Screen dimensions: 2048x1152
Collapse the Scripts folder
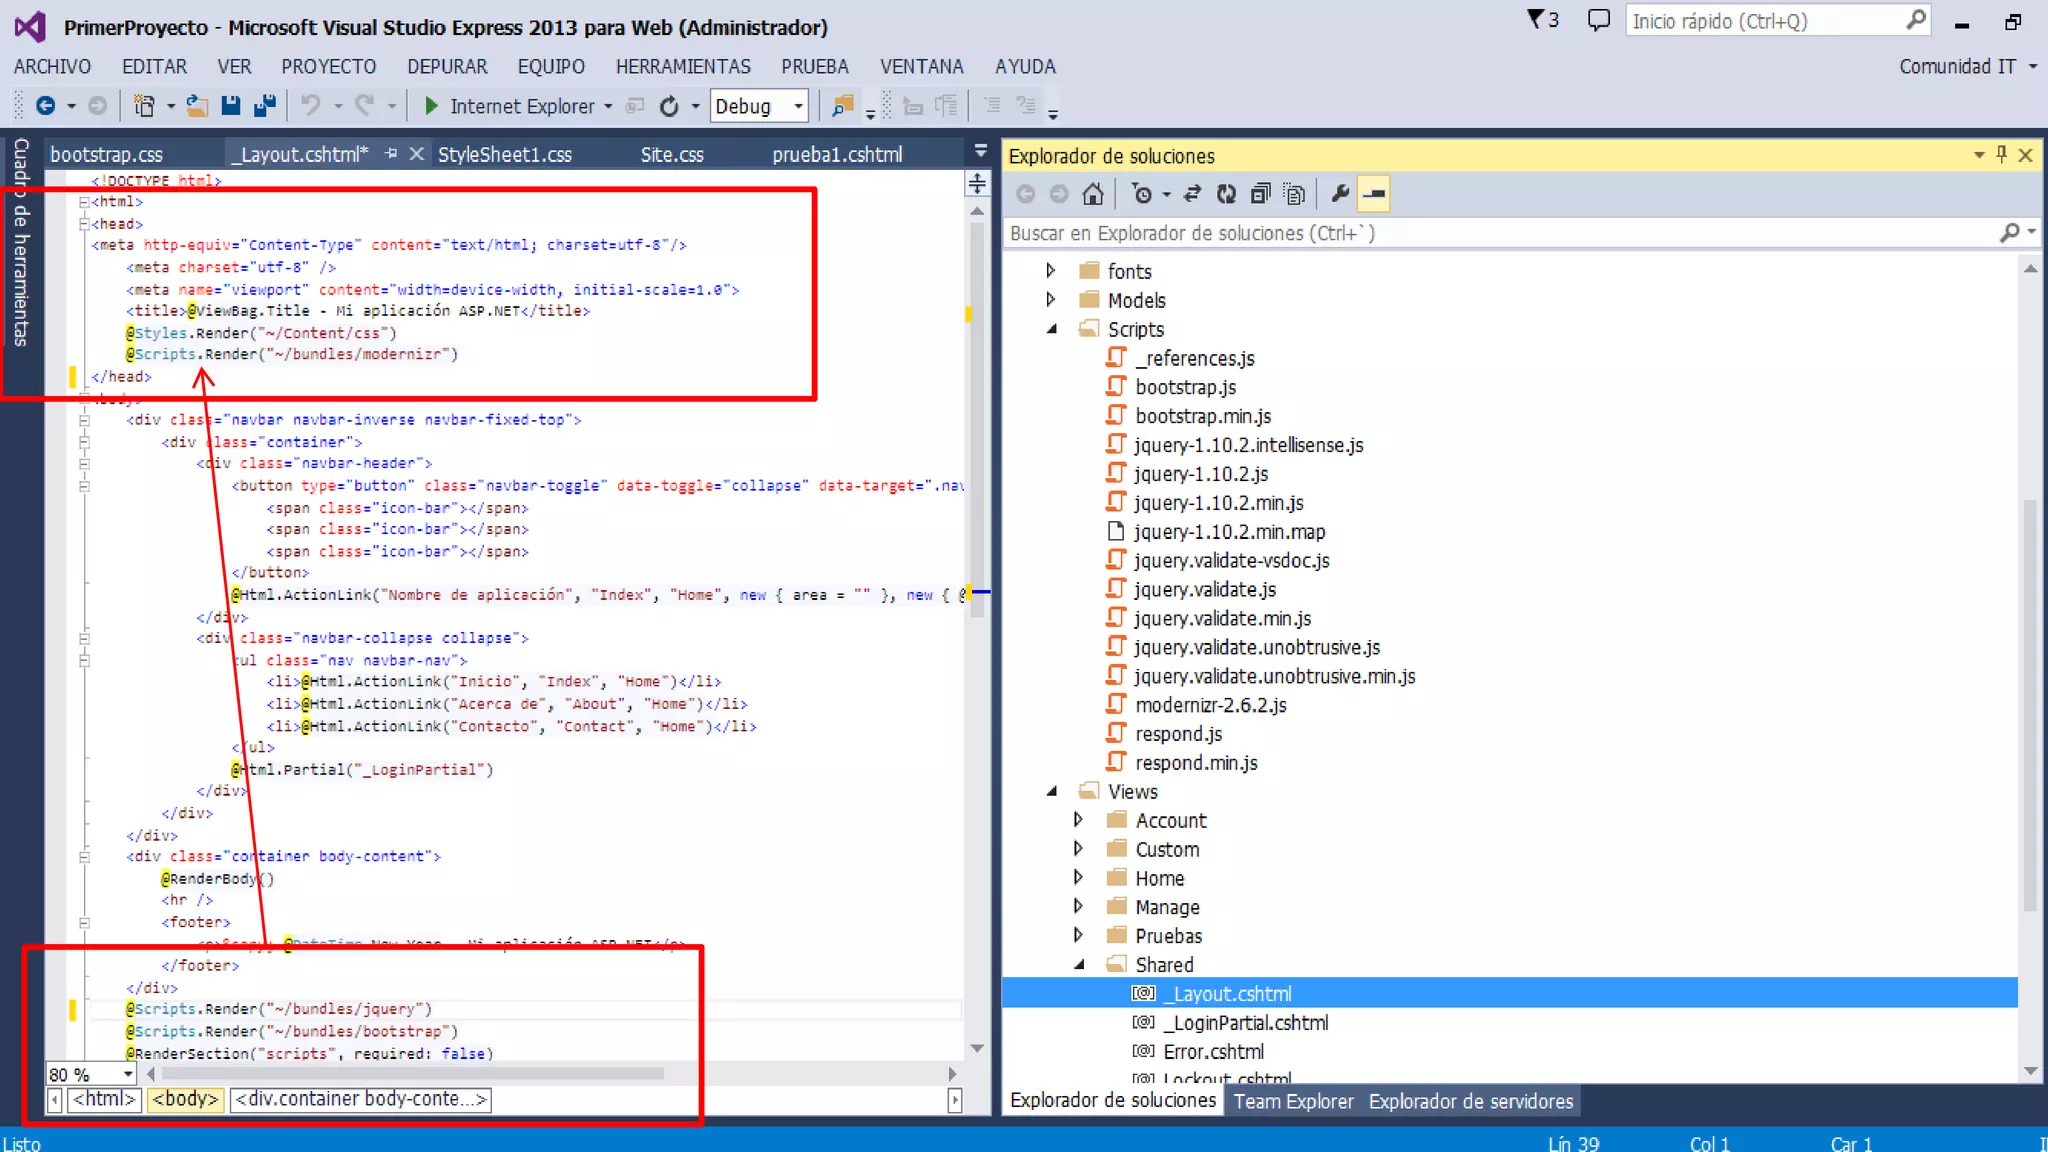point(1052,329)
